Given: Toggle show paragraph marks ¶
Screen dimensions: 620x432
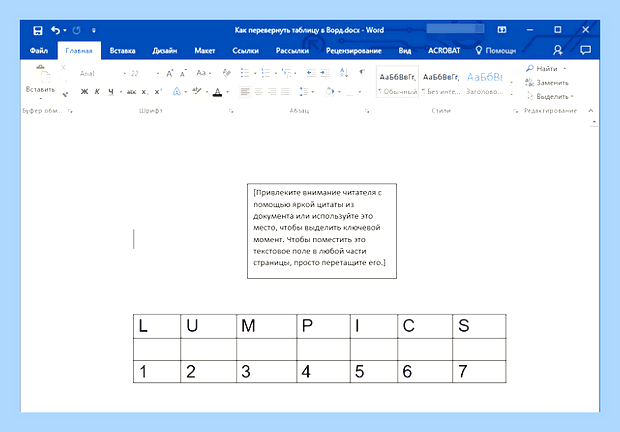Looking at the screenshot, I should click(x=362, y=72).
